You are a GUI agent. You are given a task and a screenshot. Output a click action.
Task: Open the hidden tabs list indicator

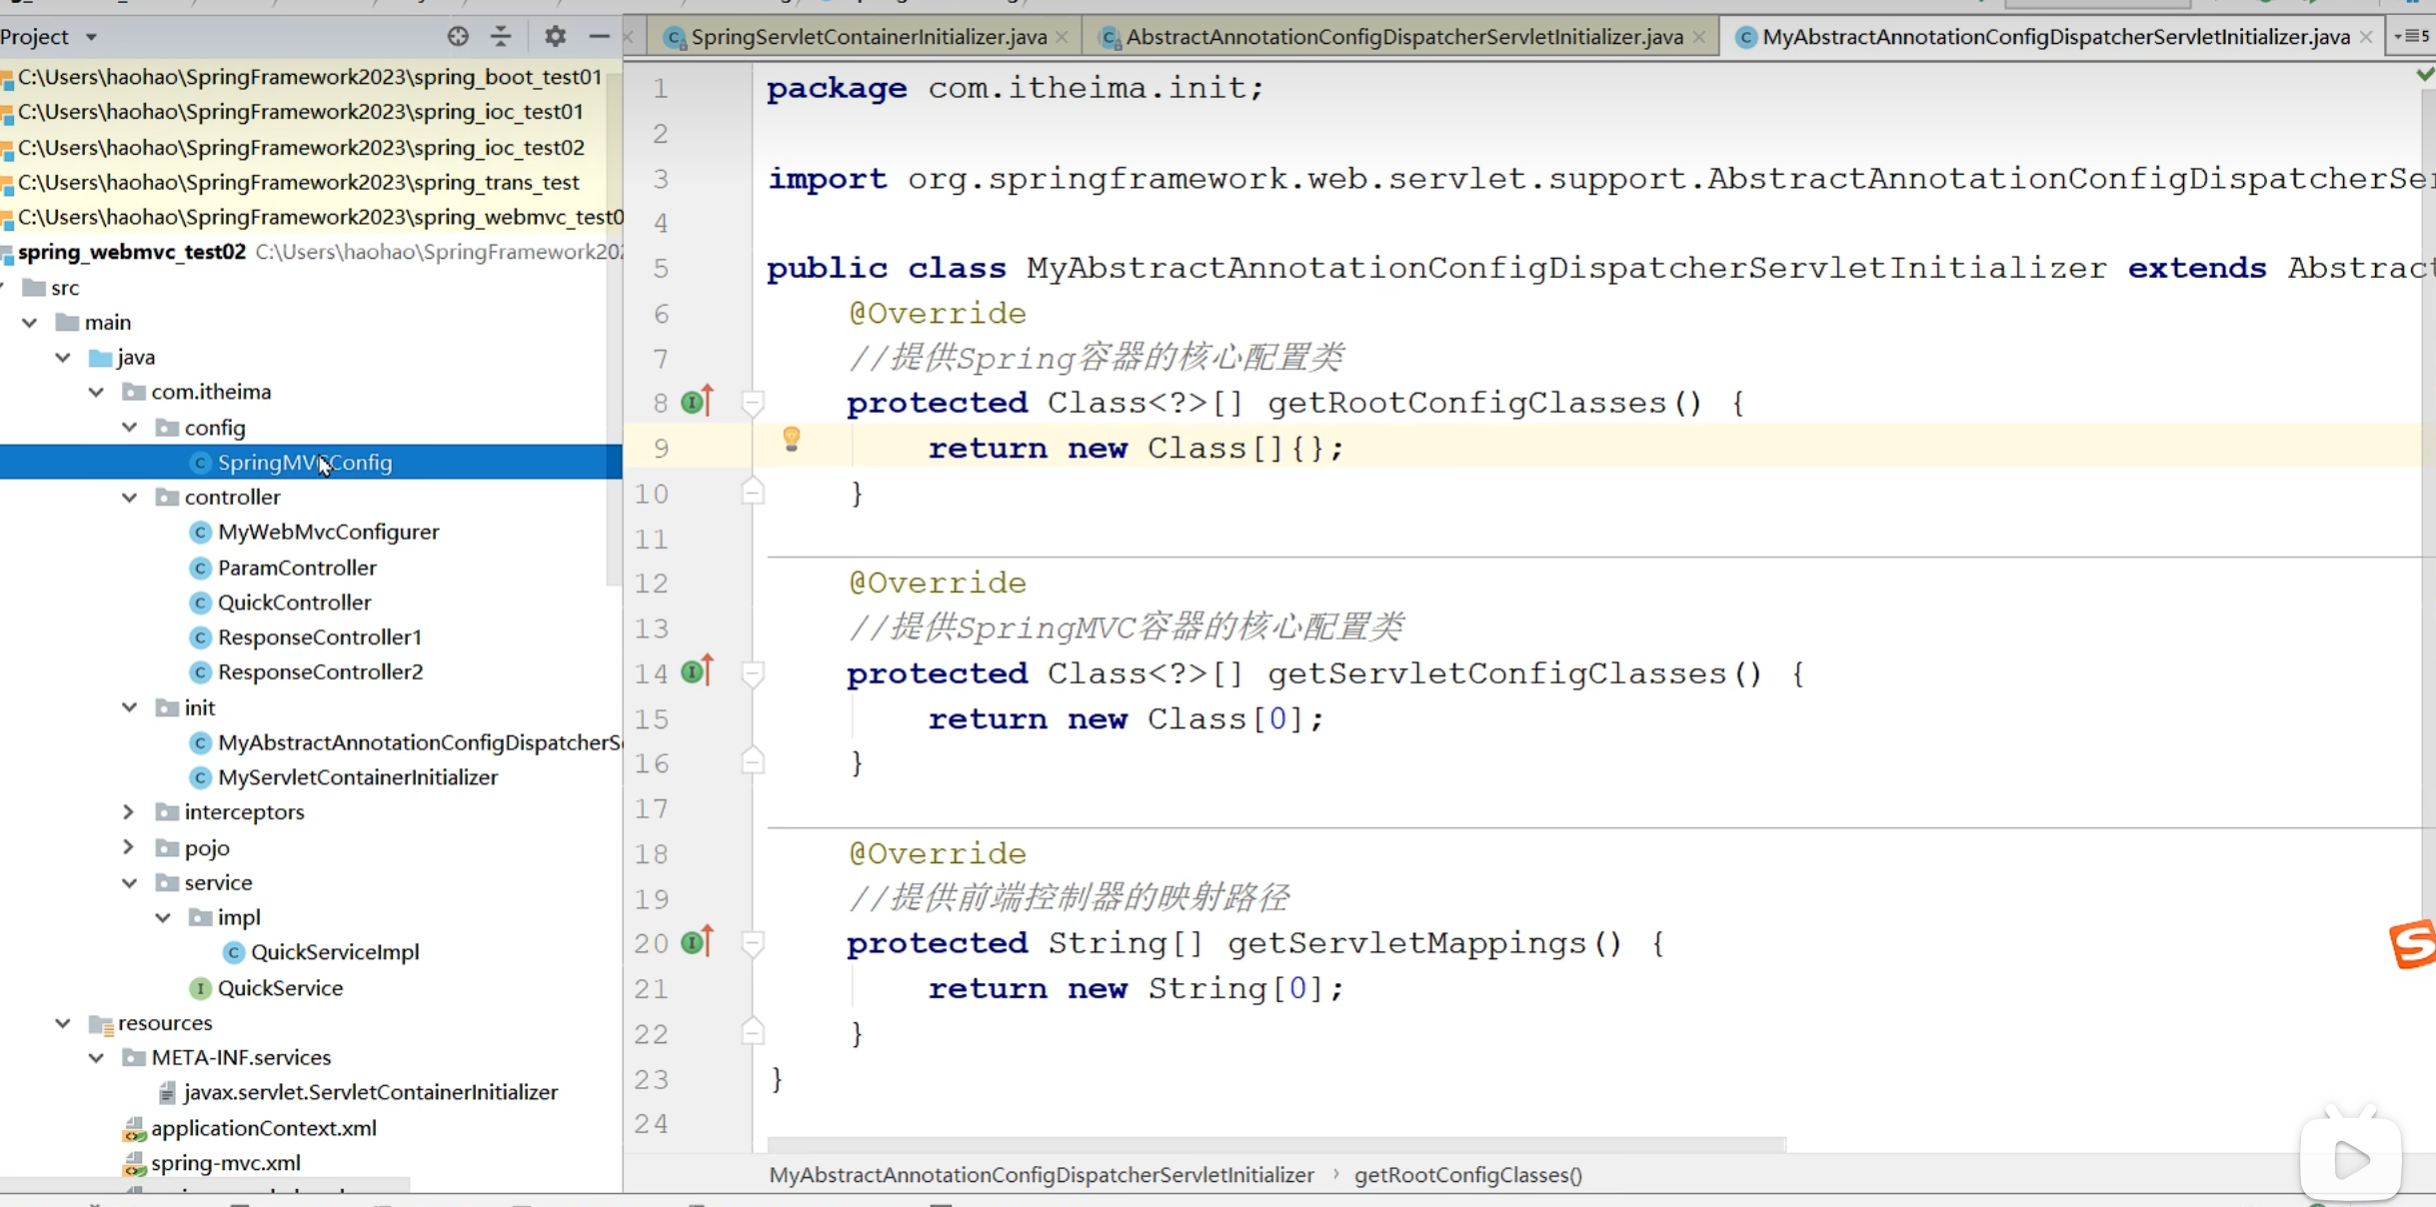pos(2411,37)
